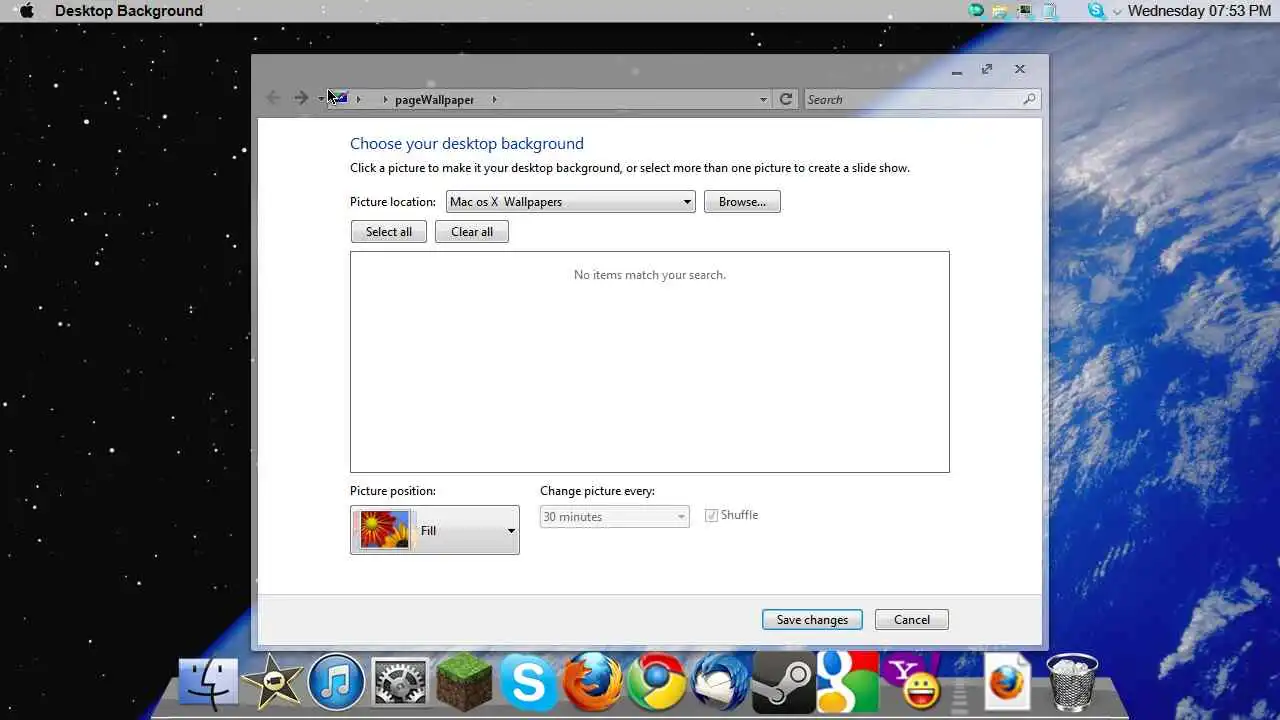Expand chevron after pageWallpaper breadcrumb
Screen dimensions: 1280x720
click(494, 99)
